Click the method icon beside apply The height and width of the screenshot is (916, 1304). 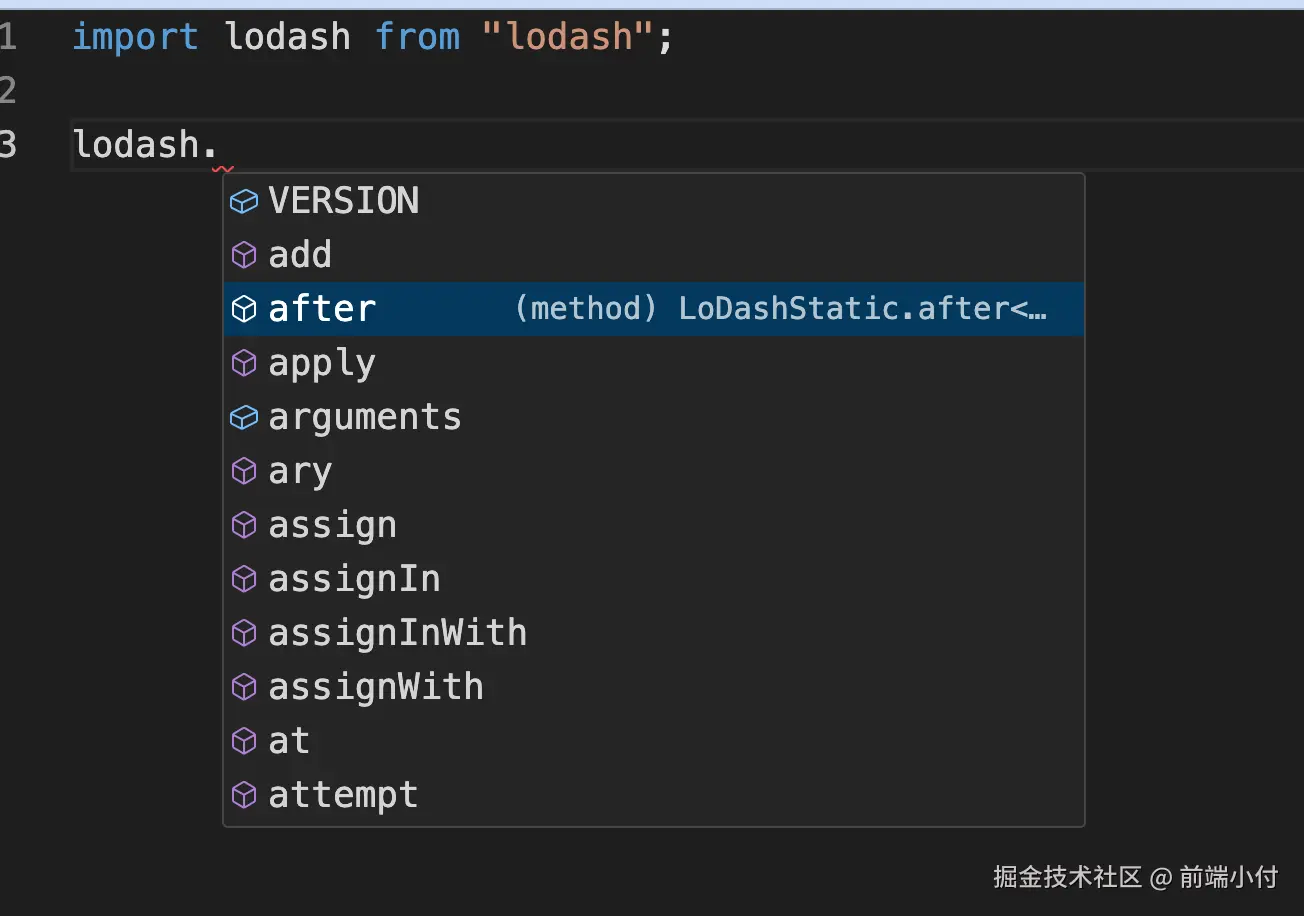tap(244, 364)
